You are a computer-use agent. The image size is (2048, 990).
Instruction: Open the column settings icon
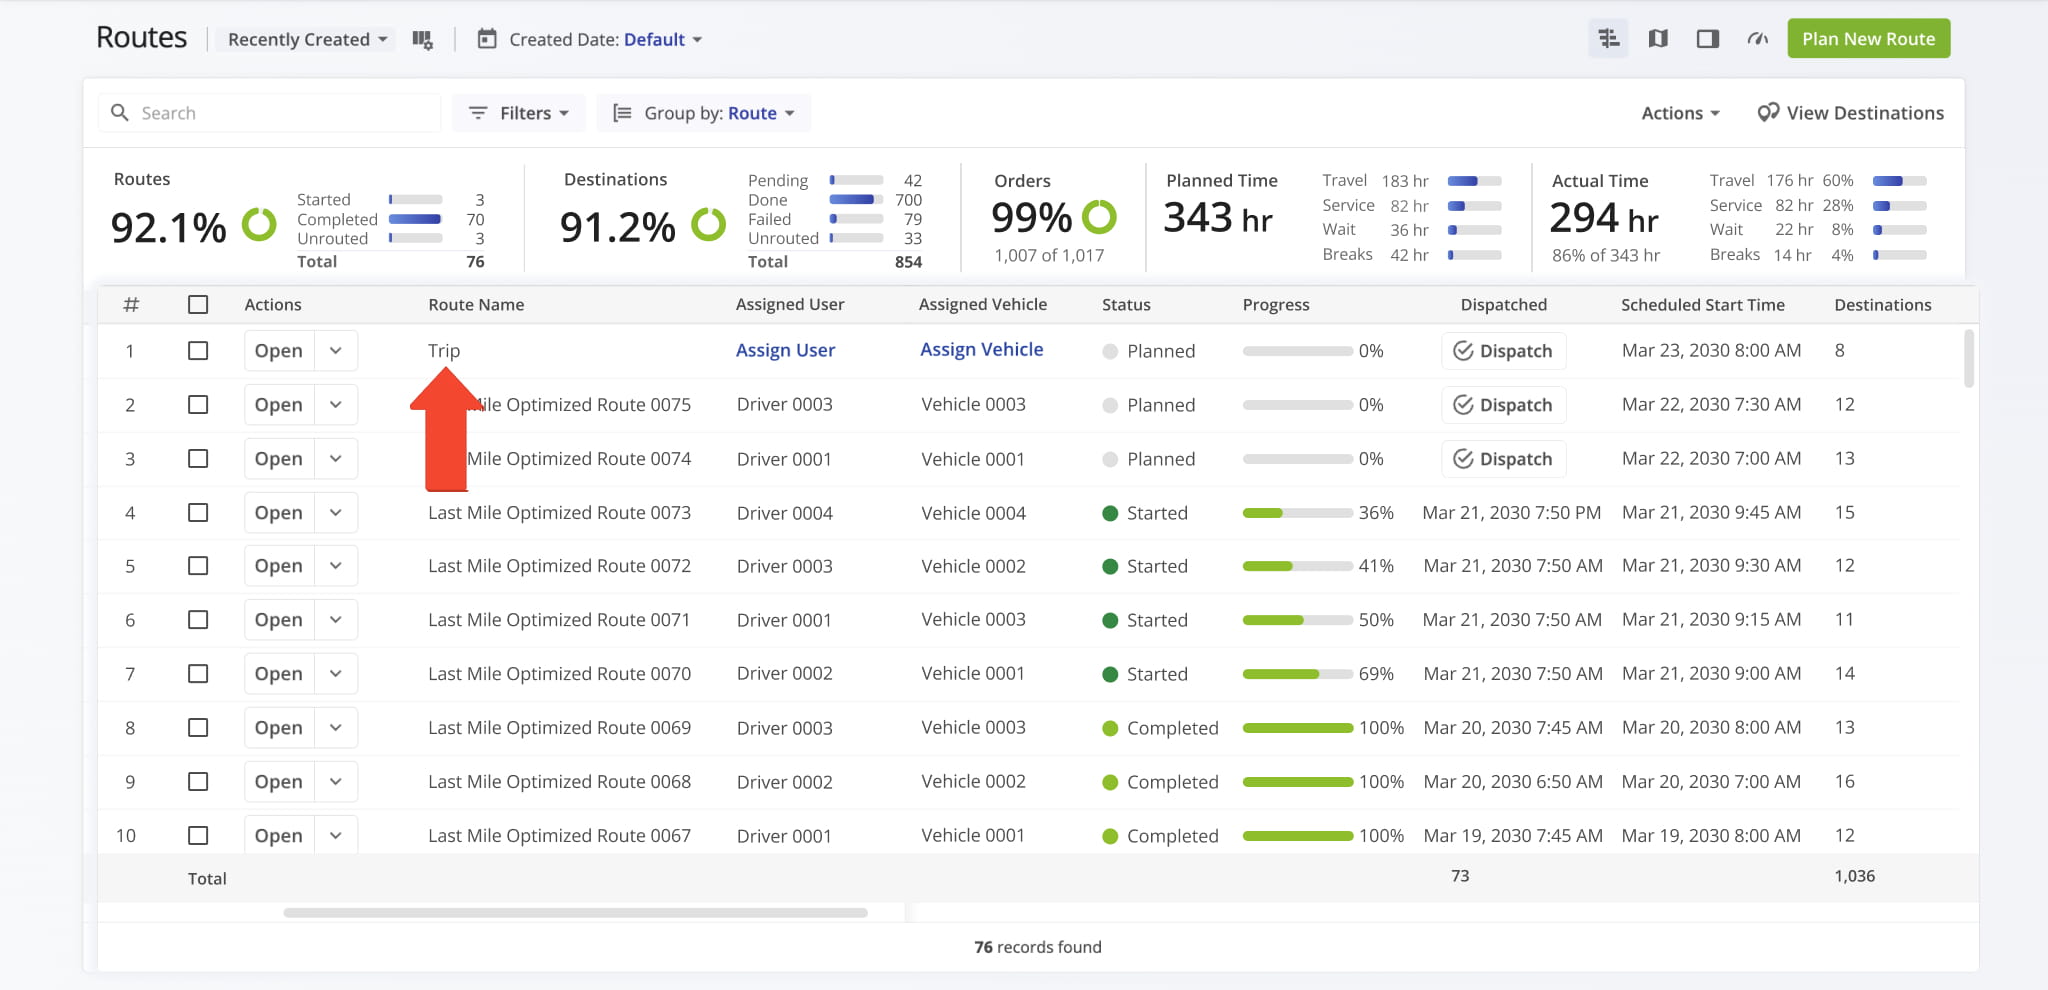pos(423,40)
